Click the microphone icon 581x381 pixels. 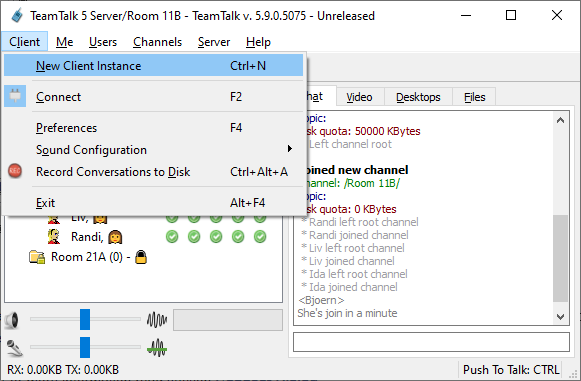(14, 348)
